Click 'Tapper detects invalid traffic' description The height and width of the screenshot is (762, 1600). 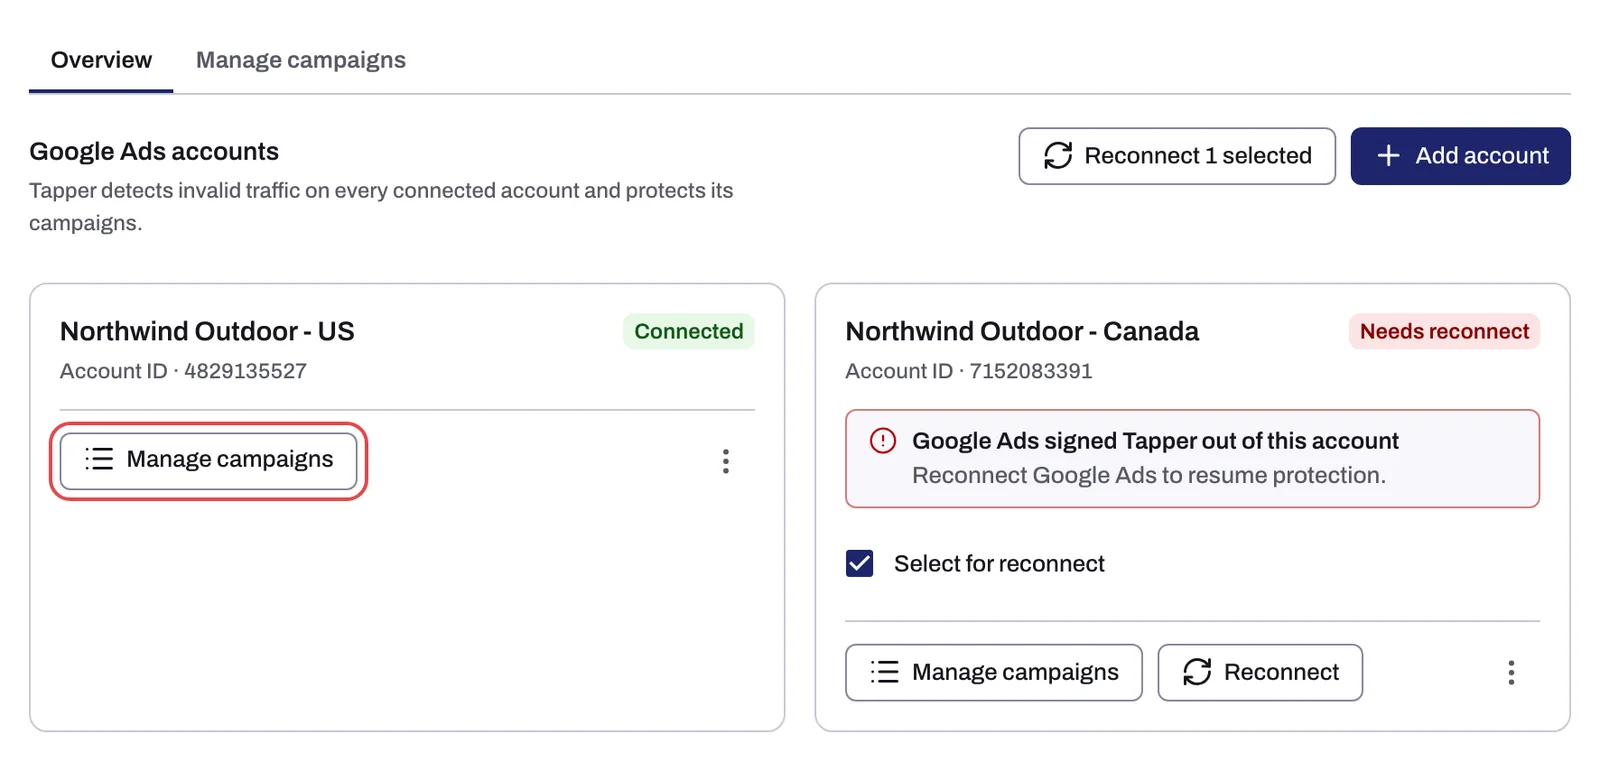(381, 206)
